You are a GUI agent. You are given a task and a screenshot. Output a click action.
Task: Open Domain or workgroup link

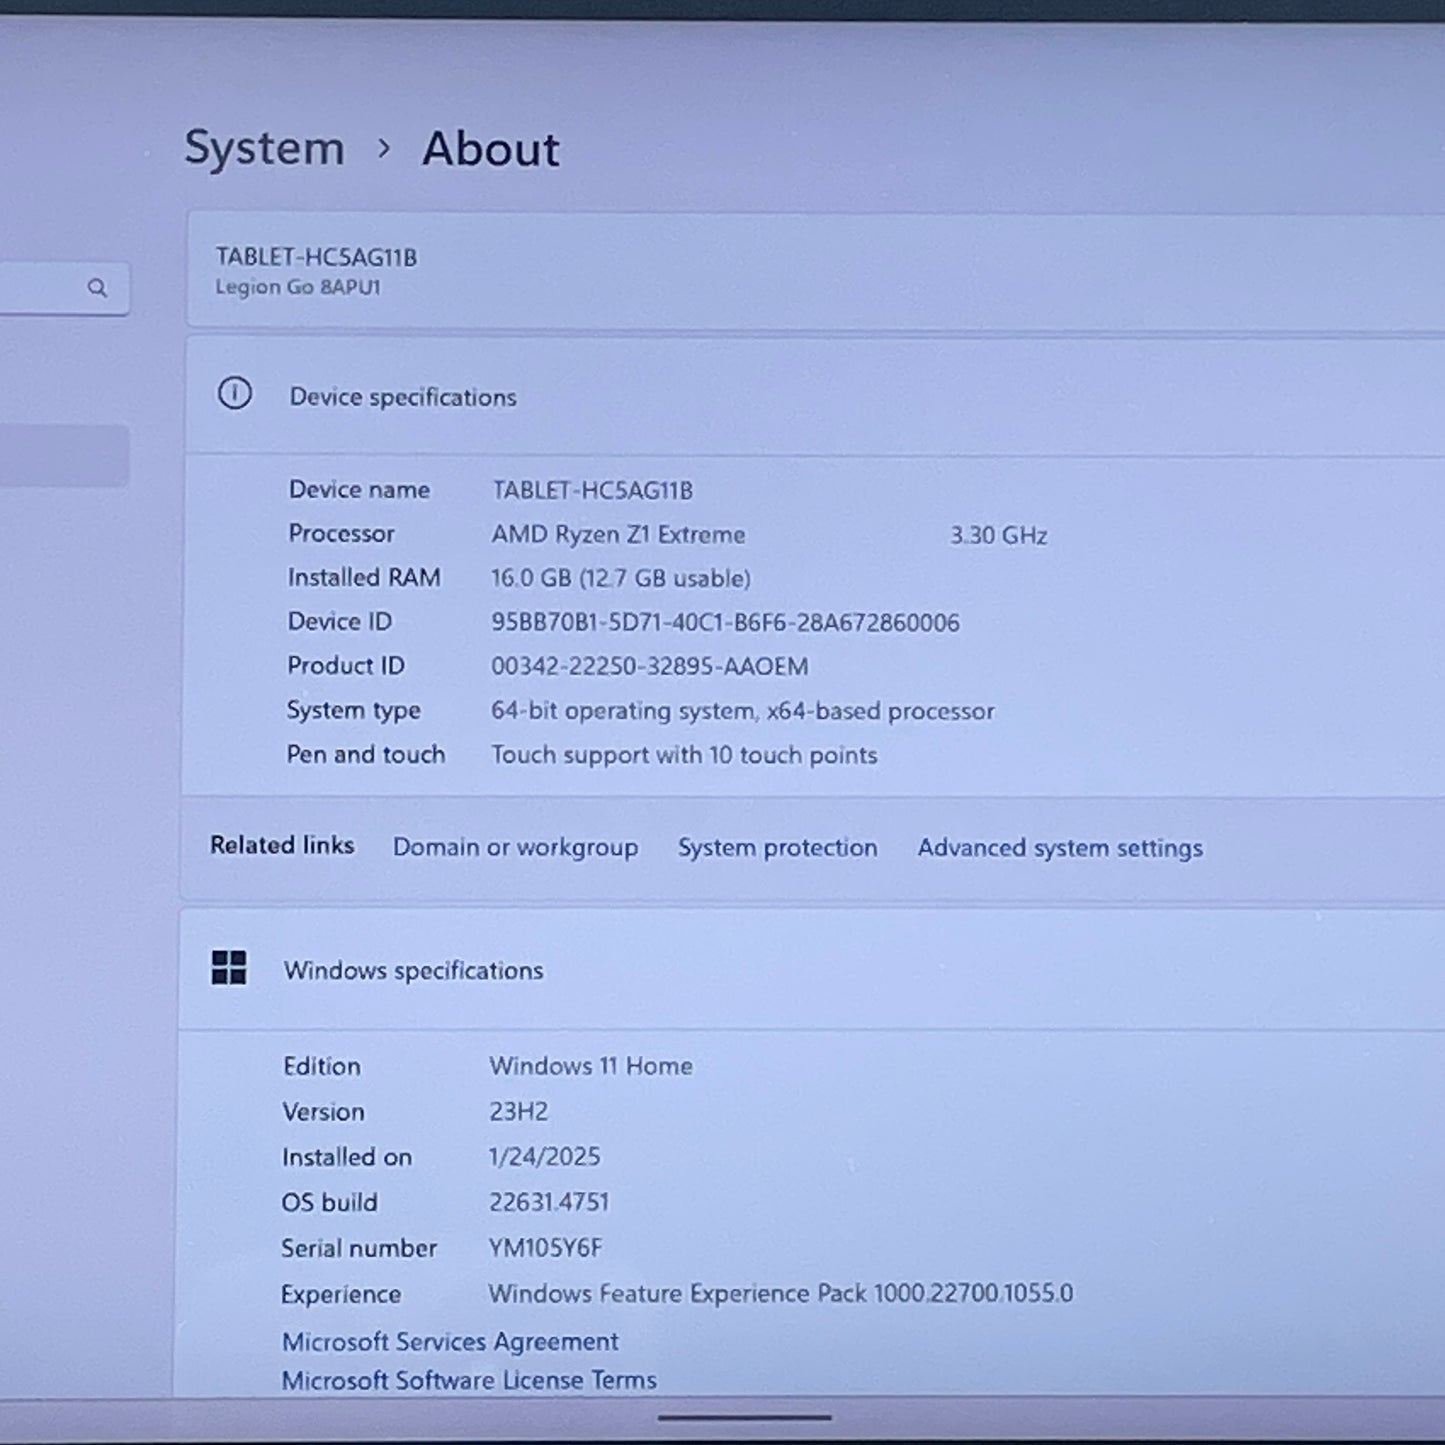point(515,847)
